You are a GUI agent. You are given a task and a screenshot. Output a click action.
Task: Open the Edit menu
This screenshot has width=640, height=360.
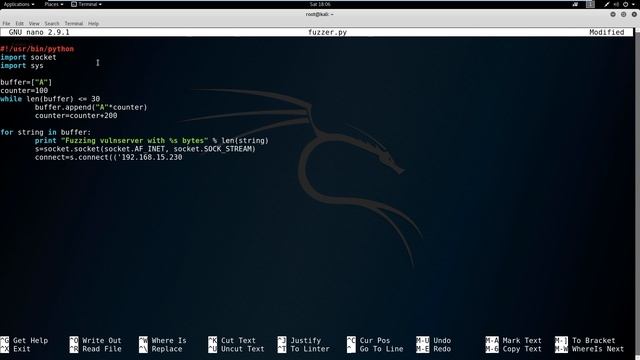[20, 24]
